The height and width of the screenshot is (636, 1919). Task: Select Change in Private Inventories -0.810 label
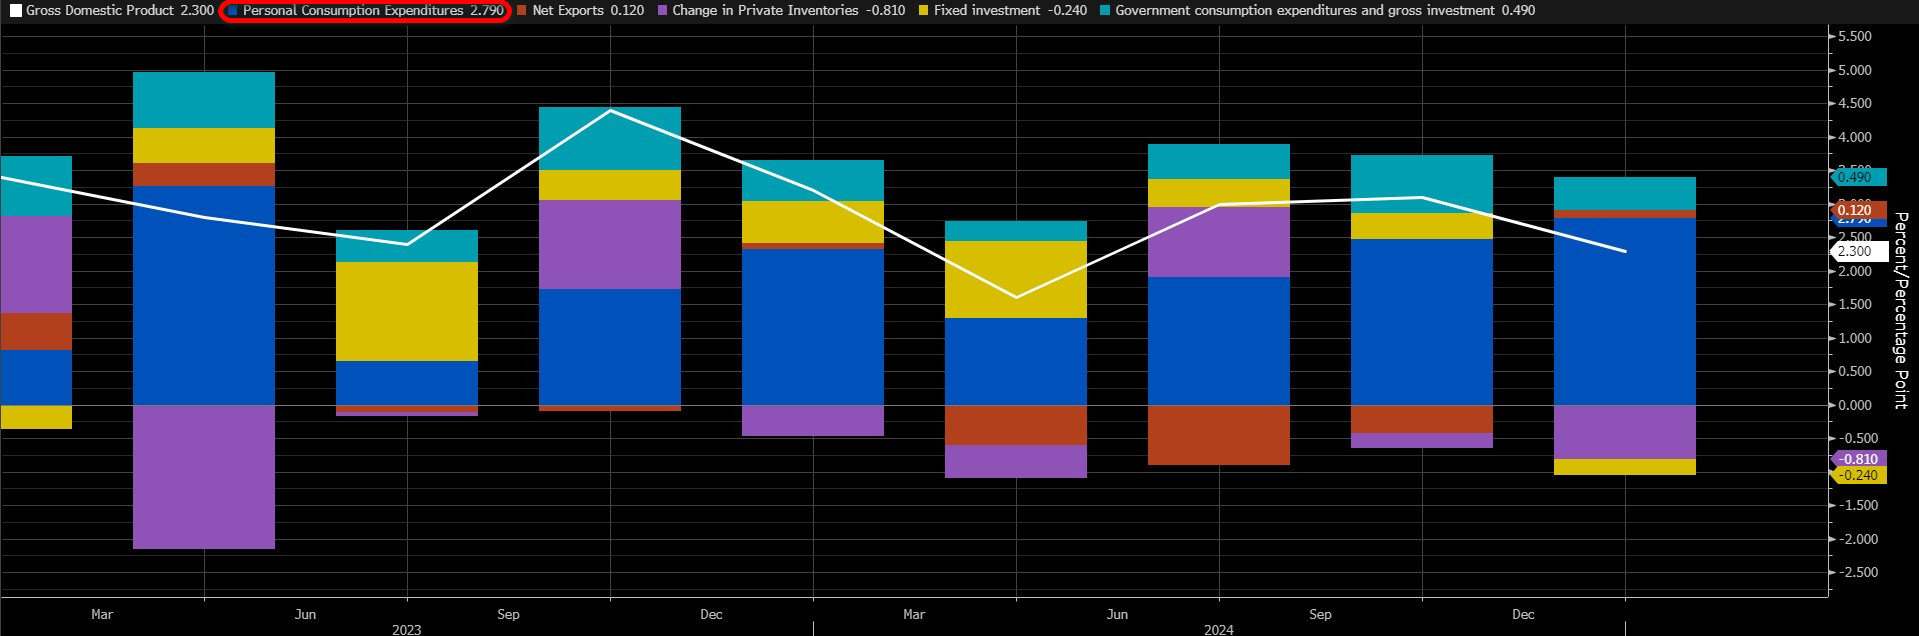pos(789,11)
